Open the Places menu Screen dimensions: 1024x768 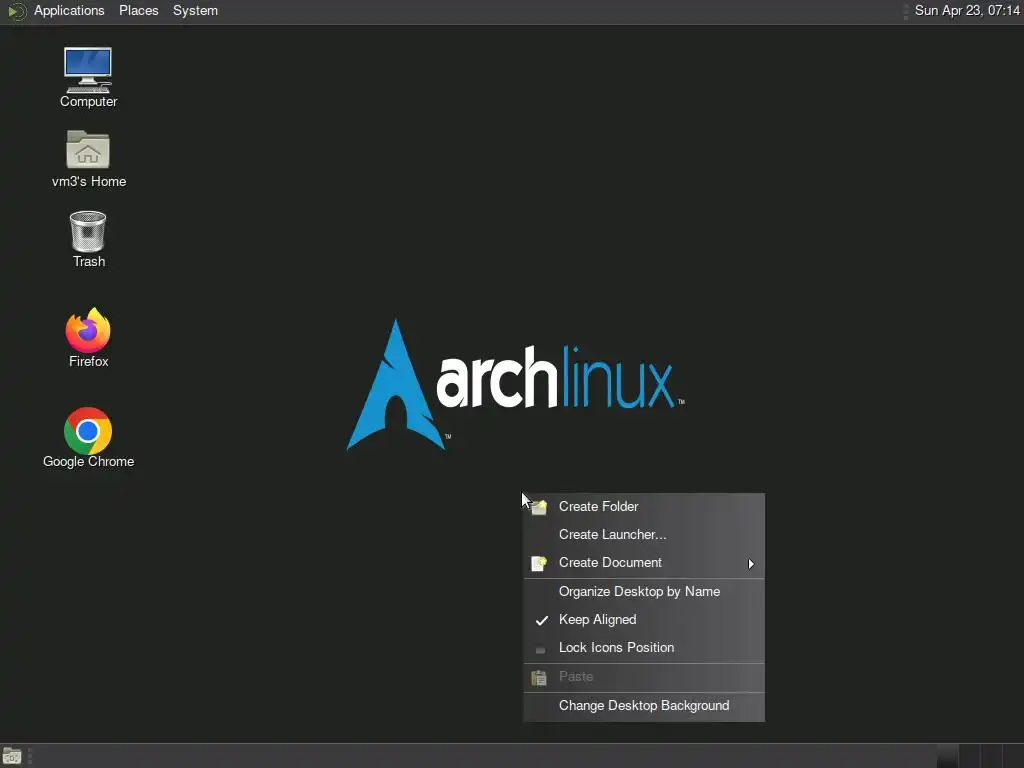[138, 10]
